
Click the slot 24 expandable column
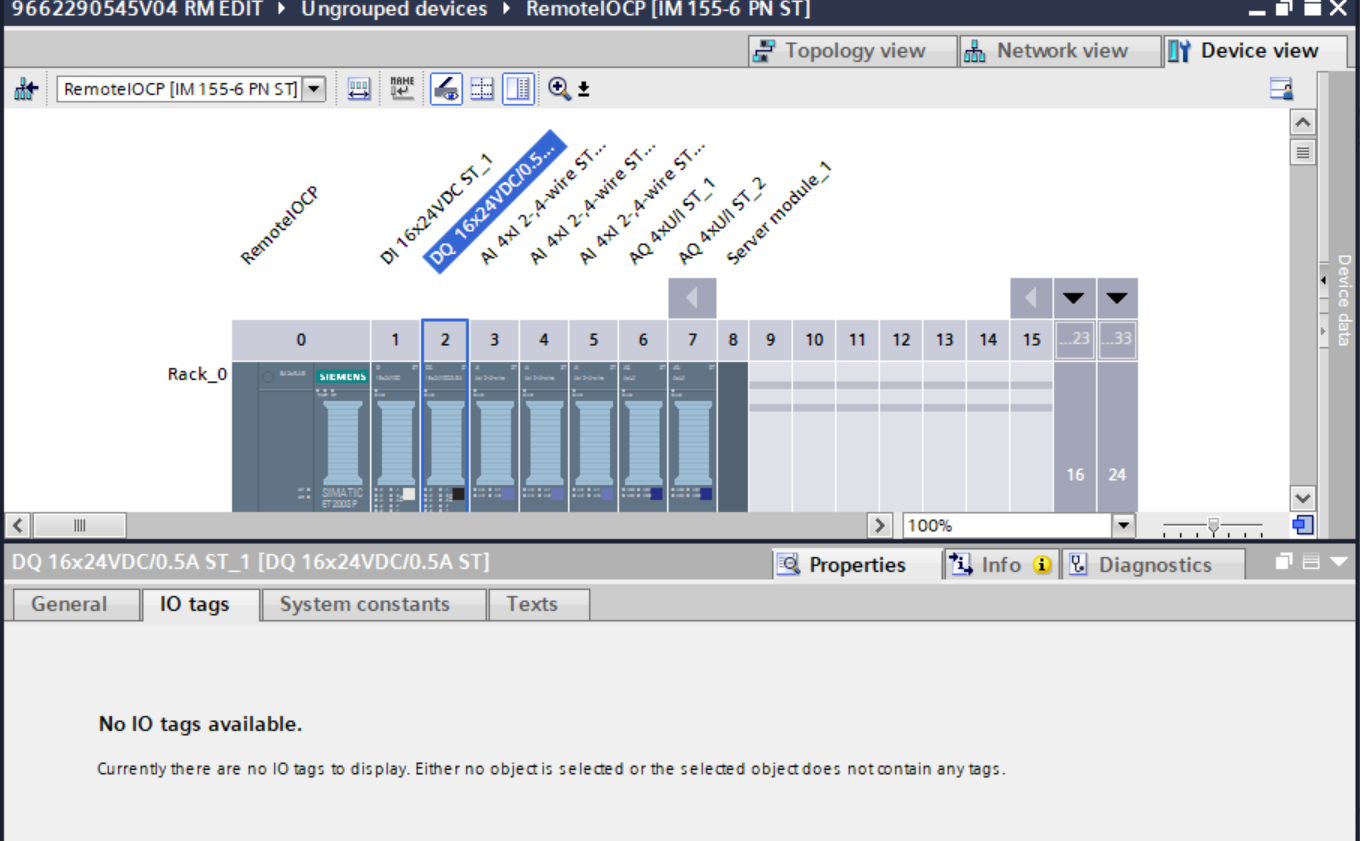tap(1117, 437)
